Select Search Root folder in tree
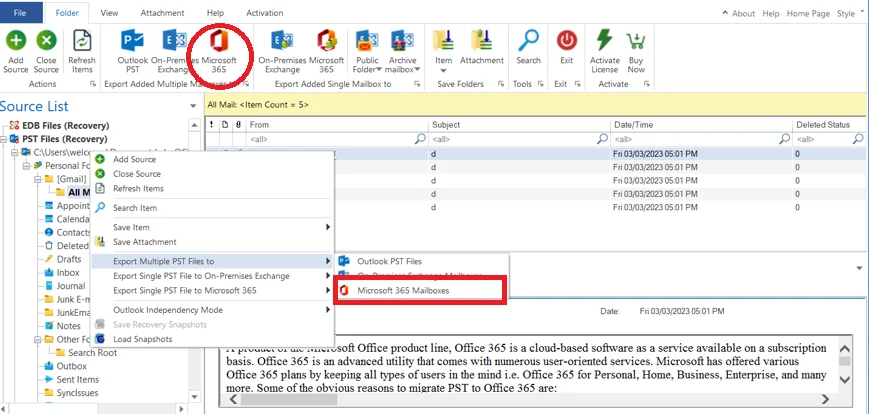This screenshot has height=414, width=869. (x=93, y=352)
